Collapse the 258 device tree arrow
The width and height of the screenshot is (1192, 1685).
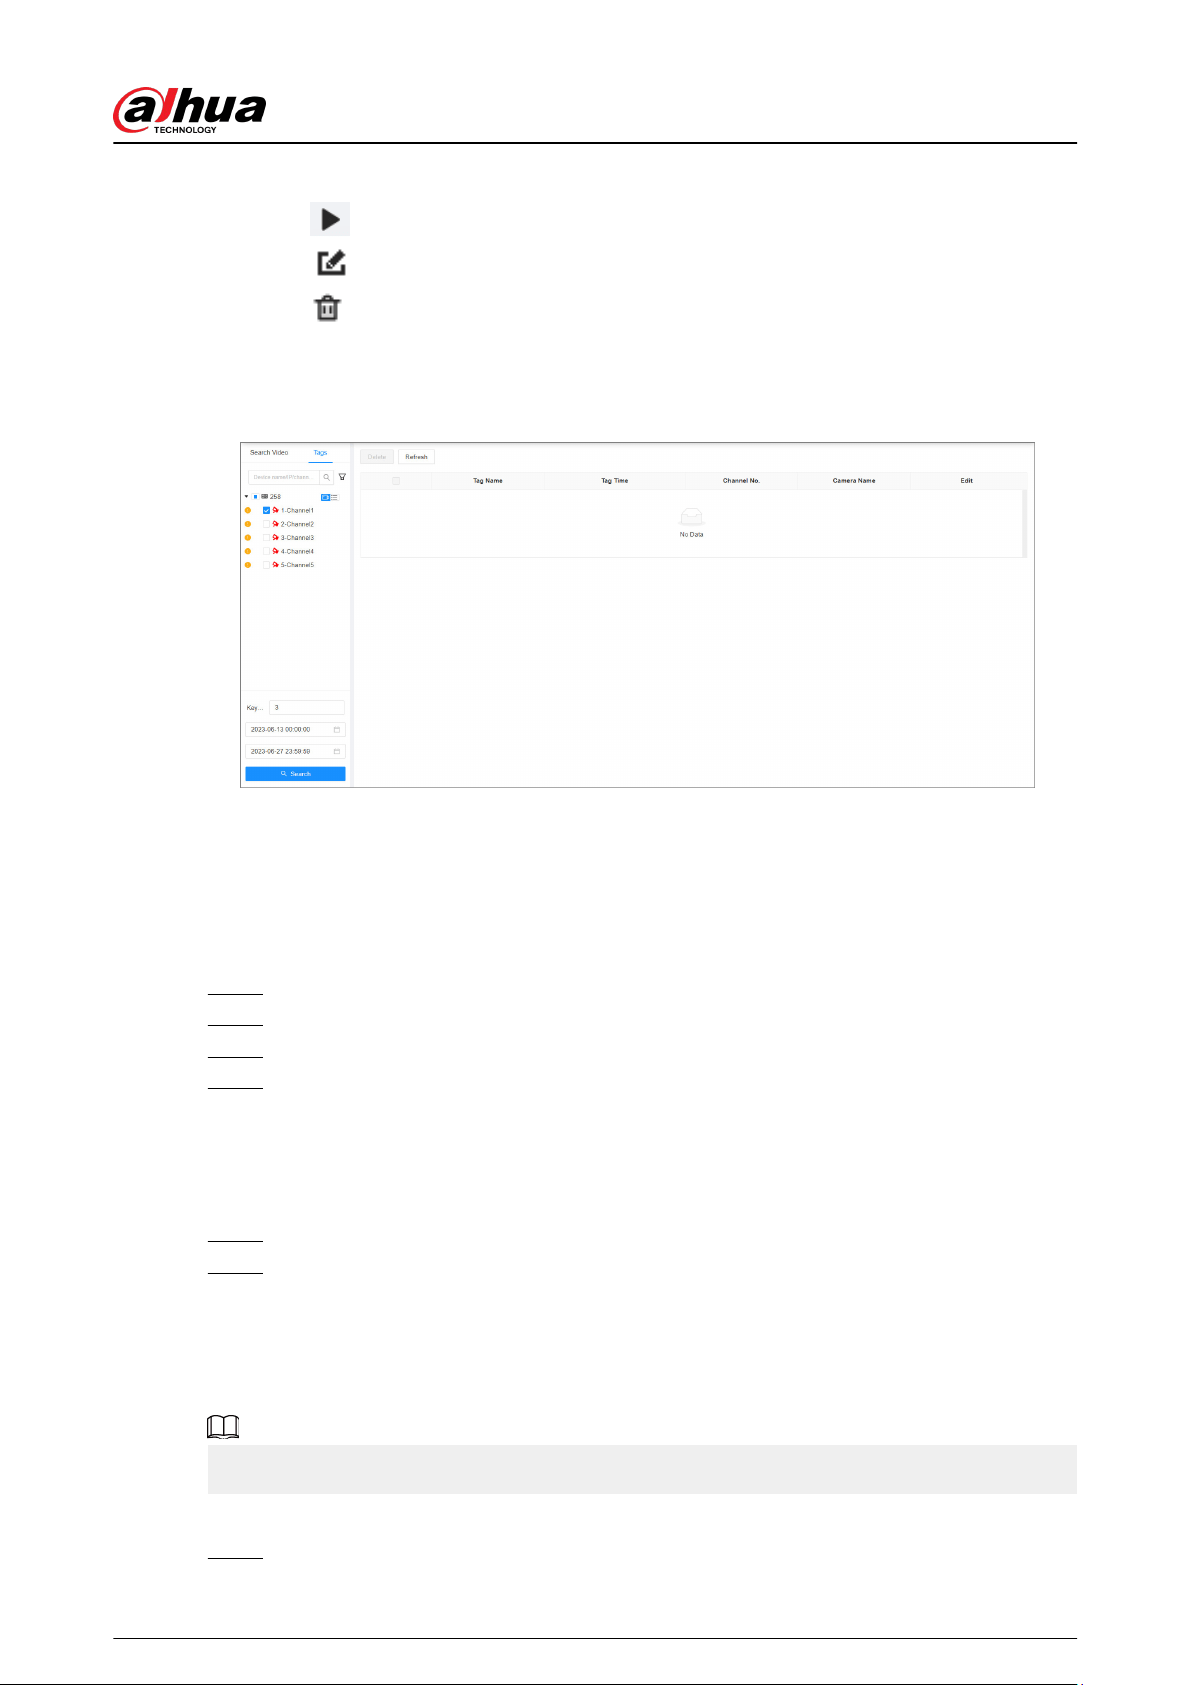coord(247,497)
